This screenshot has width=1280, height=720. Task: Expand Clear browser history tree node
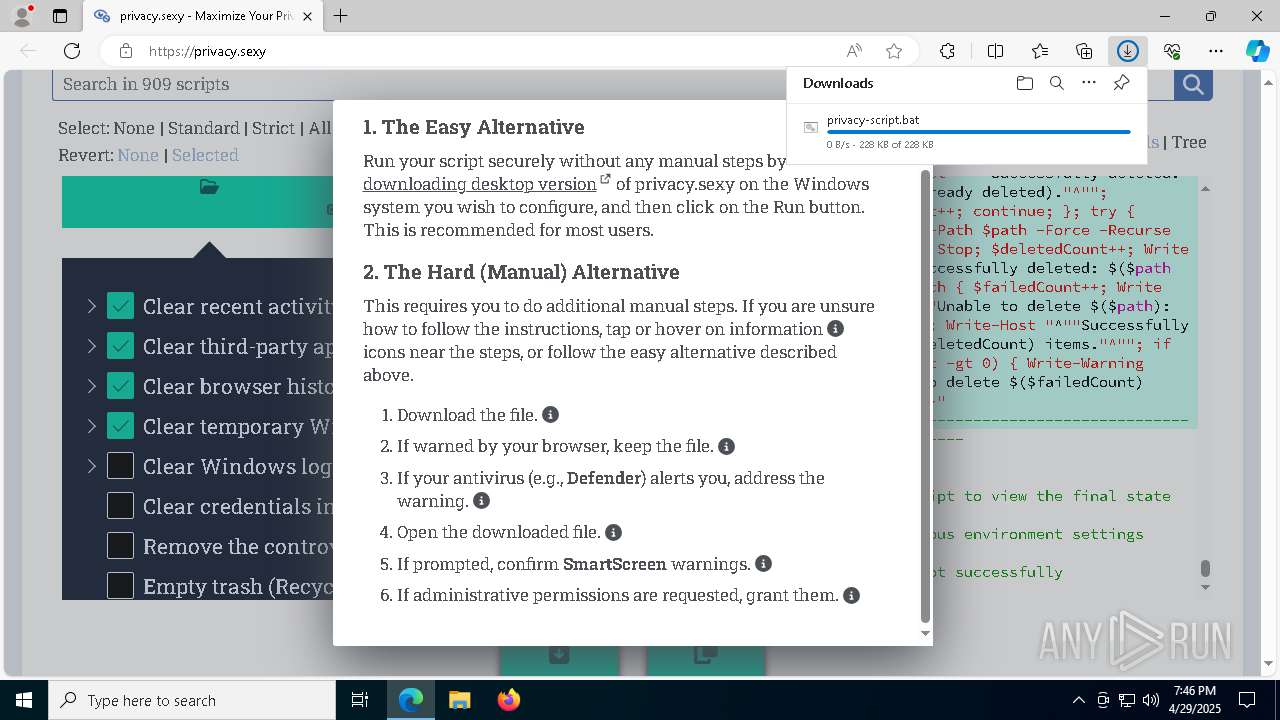pos(91,386)
